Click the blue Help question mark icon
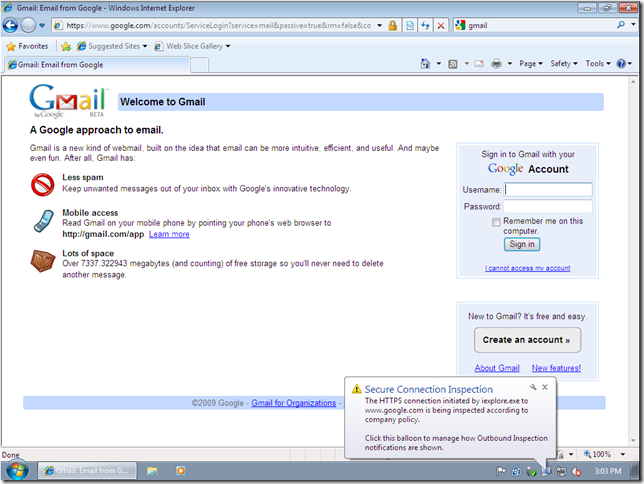This screenshot has width=644, height=484. pyautogui.click(x=621, y=64)
